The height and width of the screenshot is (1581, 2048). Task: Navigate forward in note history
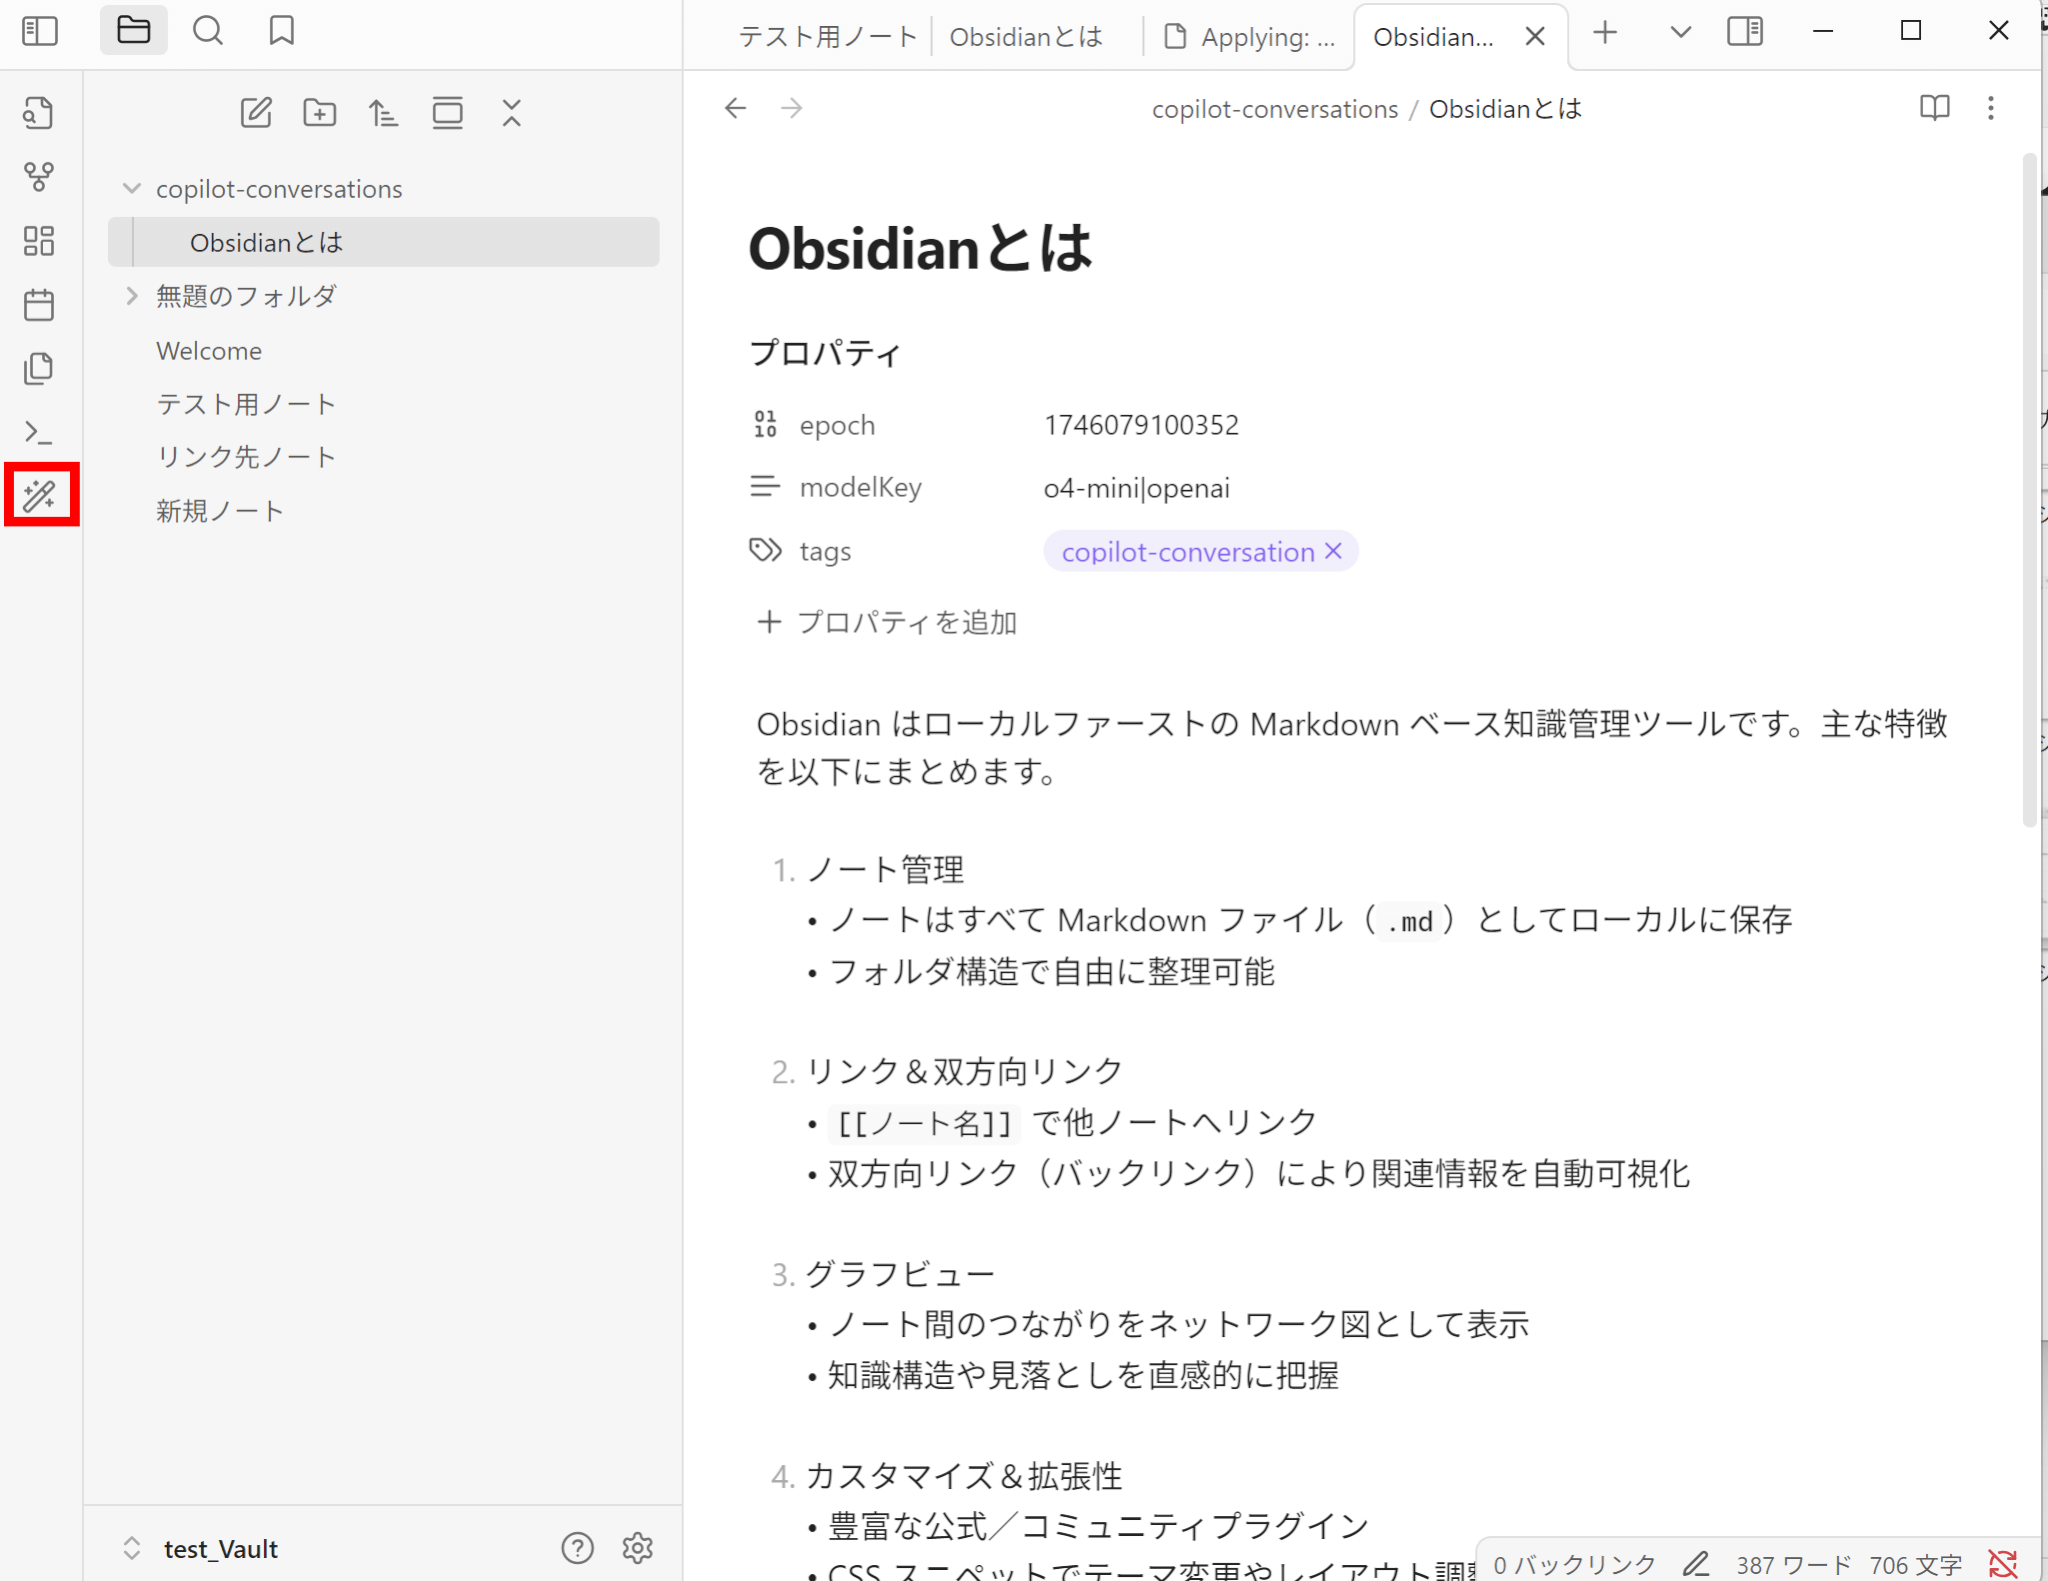coord(792,108)
